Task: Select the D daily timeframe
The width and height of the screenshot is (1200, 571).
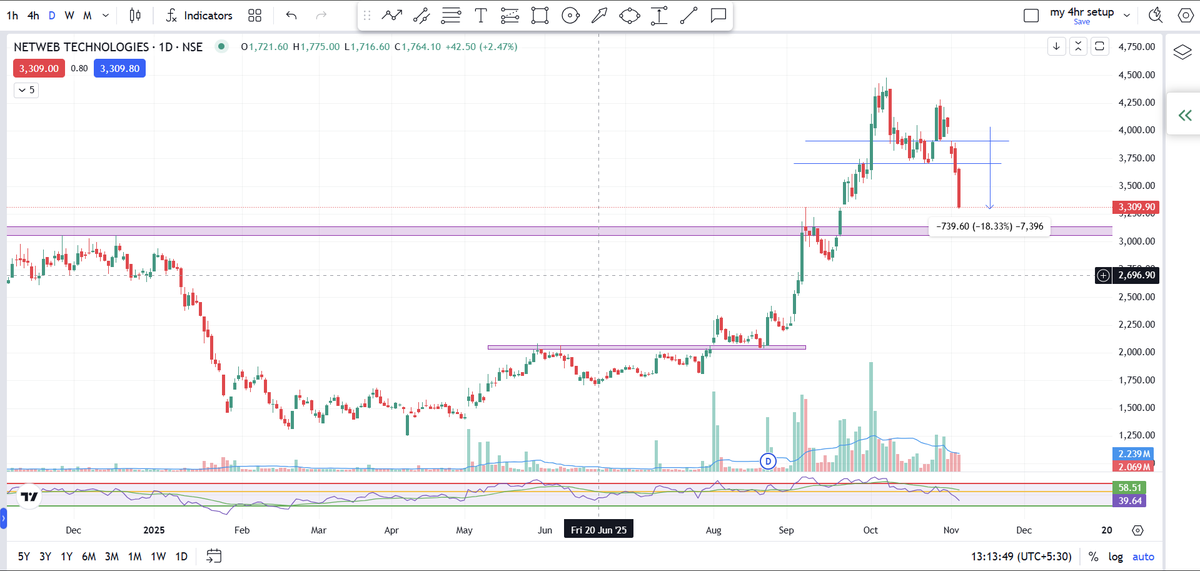Action: coord(53,16)
